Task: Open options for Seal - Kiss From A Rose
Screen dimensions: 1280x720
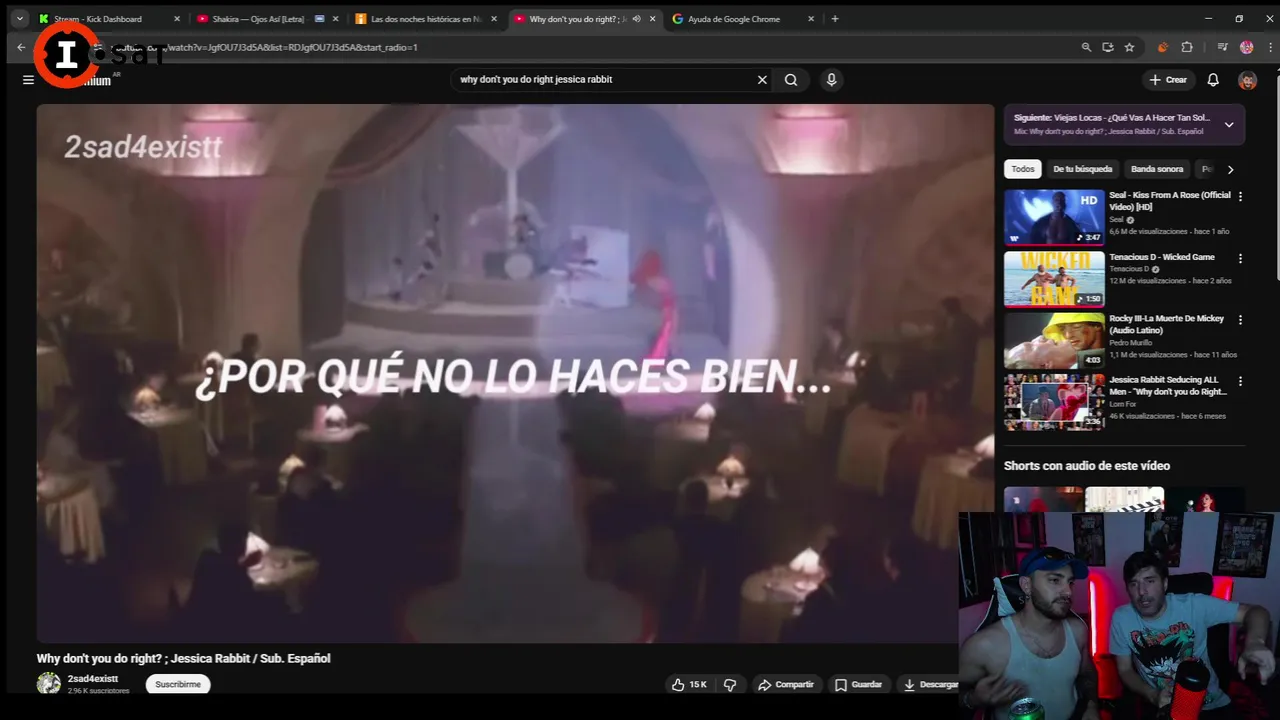Action: pyautogui.click(x=1240, y=197)
